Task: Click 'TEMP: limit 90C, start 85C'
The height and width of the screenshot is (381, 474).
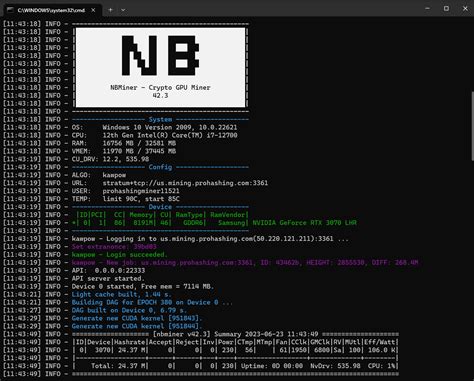Action: (126, 199)
